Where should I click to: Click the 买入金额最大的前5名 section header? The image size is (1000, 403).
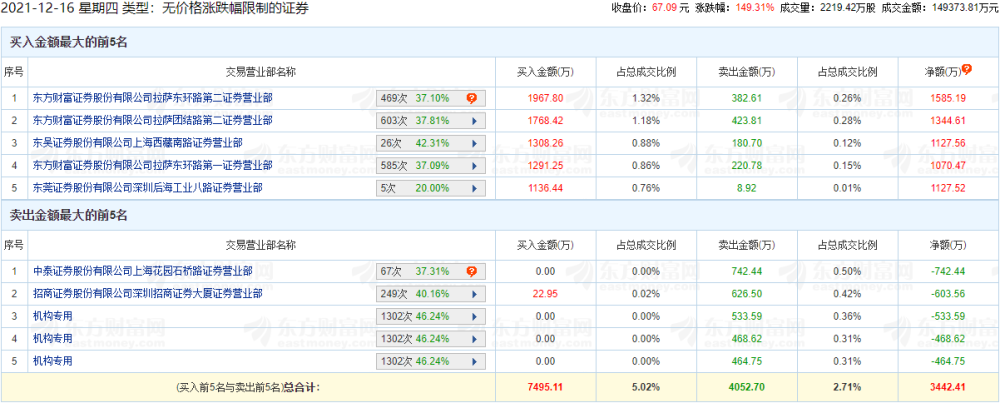[68, 43]
